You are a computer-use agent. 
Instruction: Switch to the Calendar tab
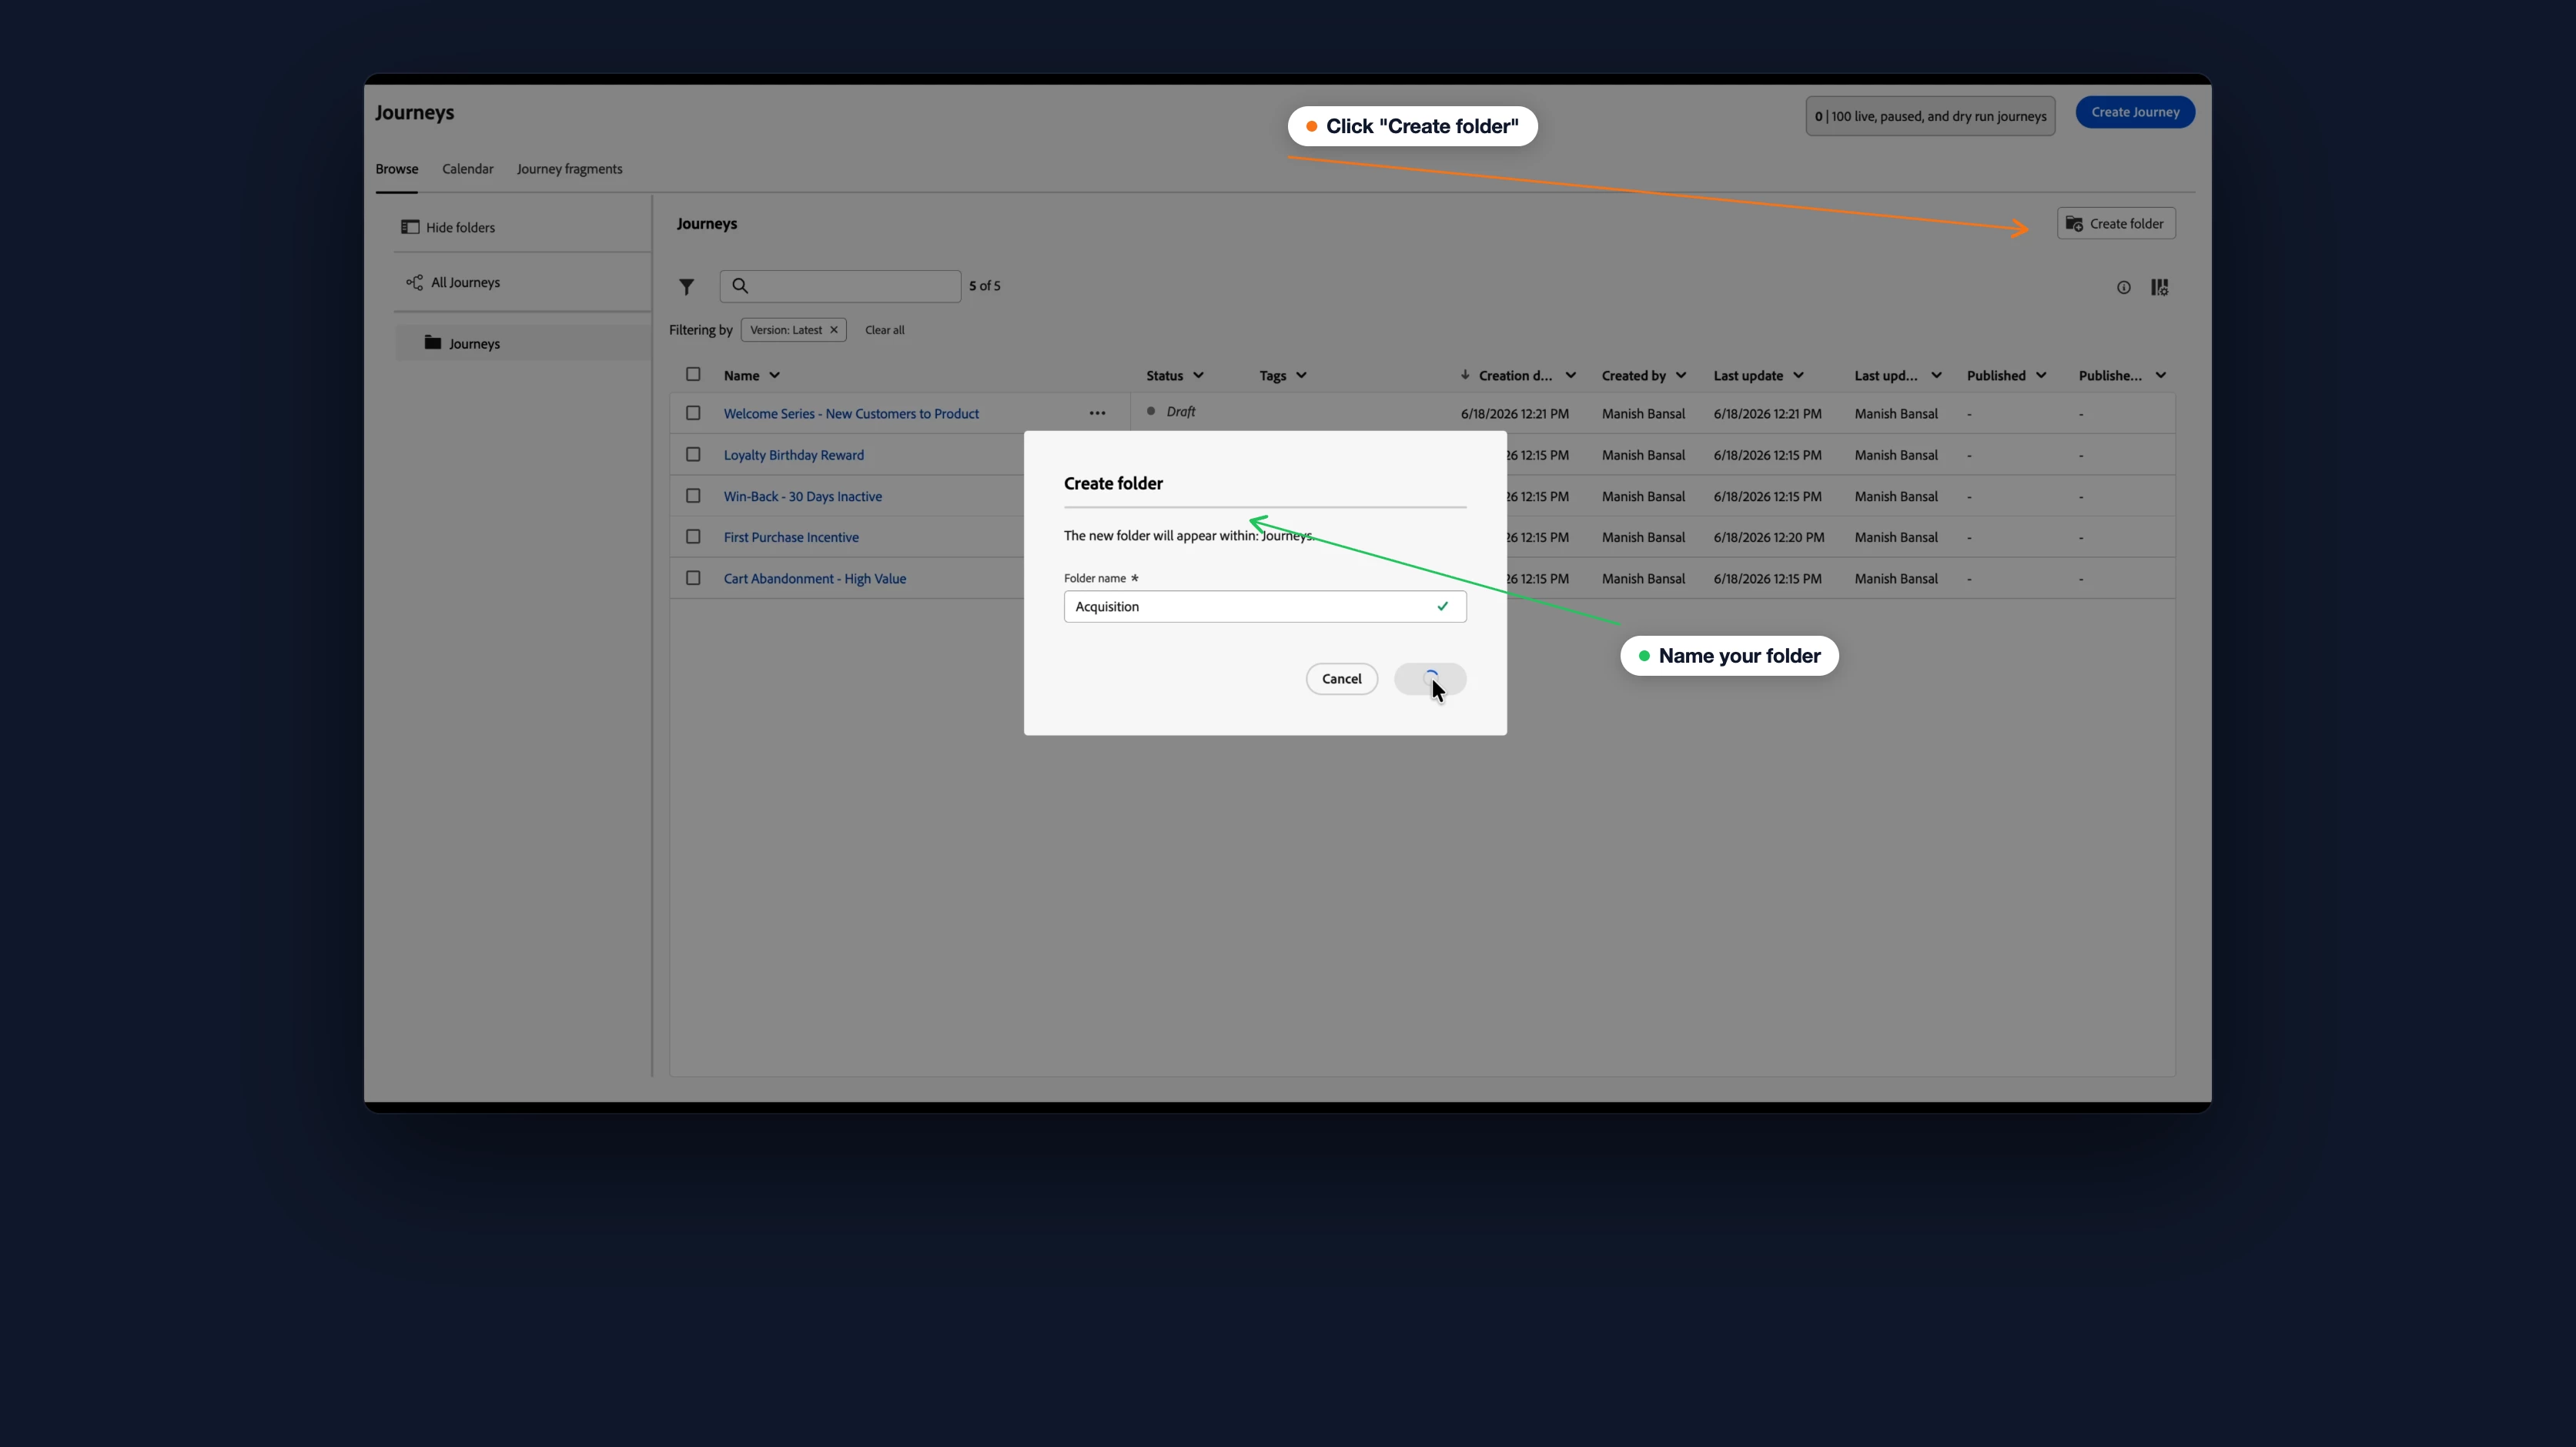(468, 169)
